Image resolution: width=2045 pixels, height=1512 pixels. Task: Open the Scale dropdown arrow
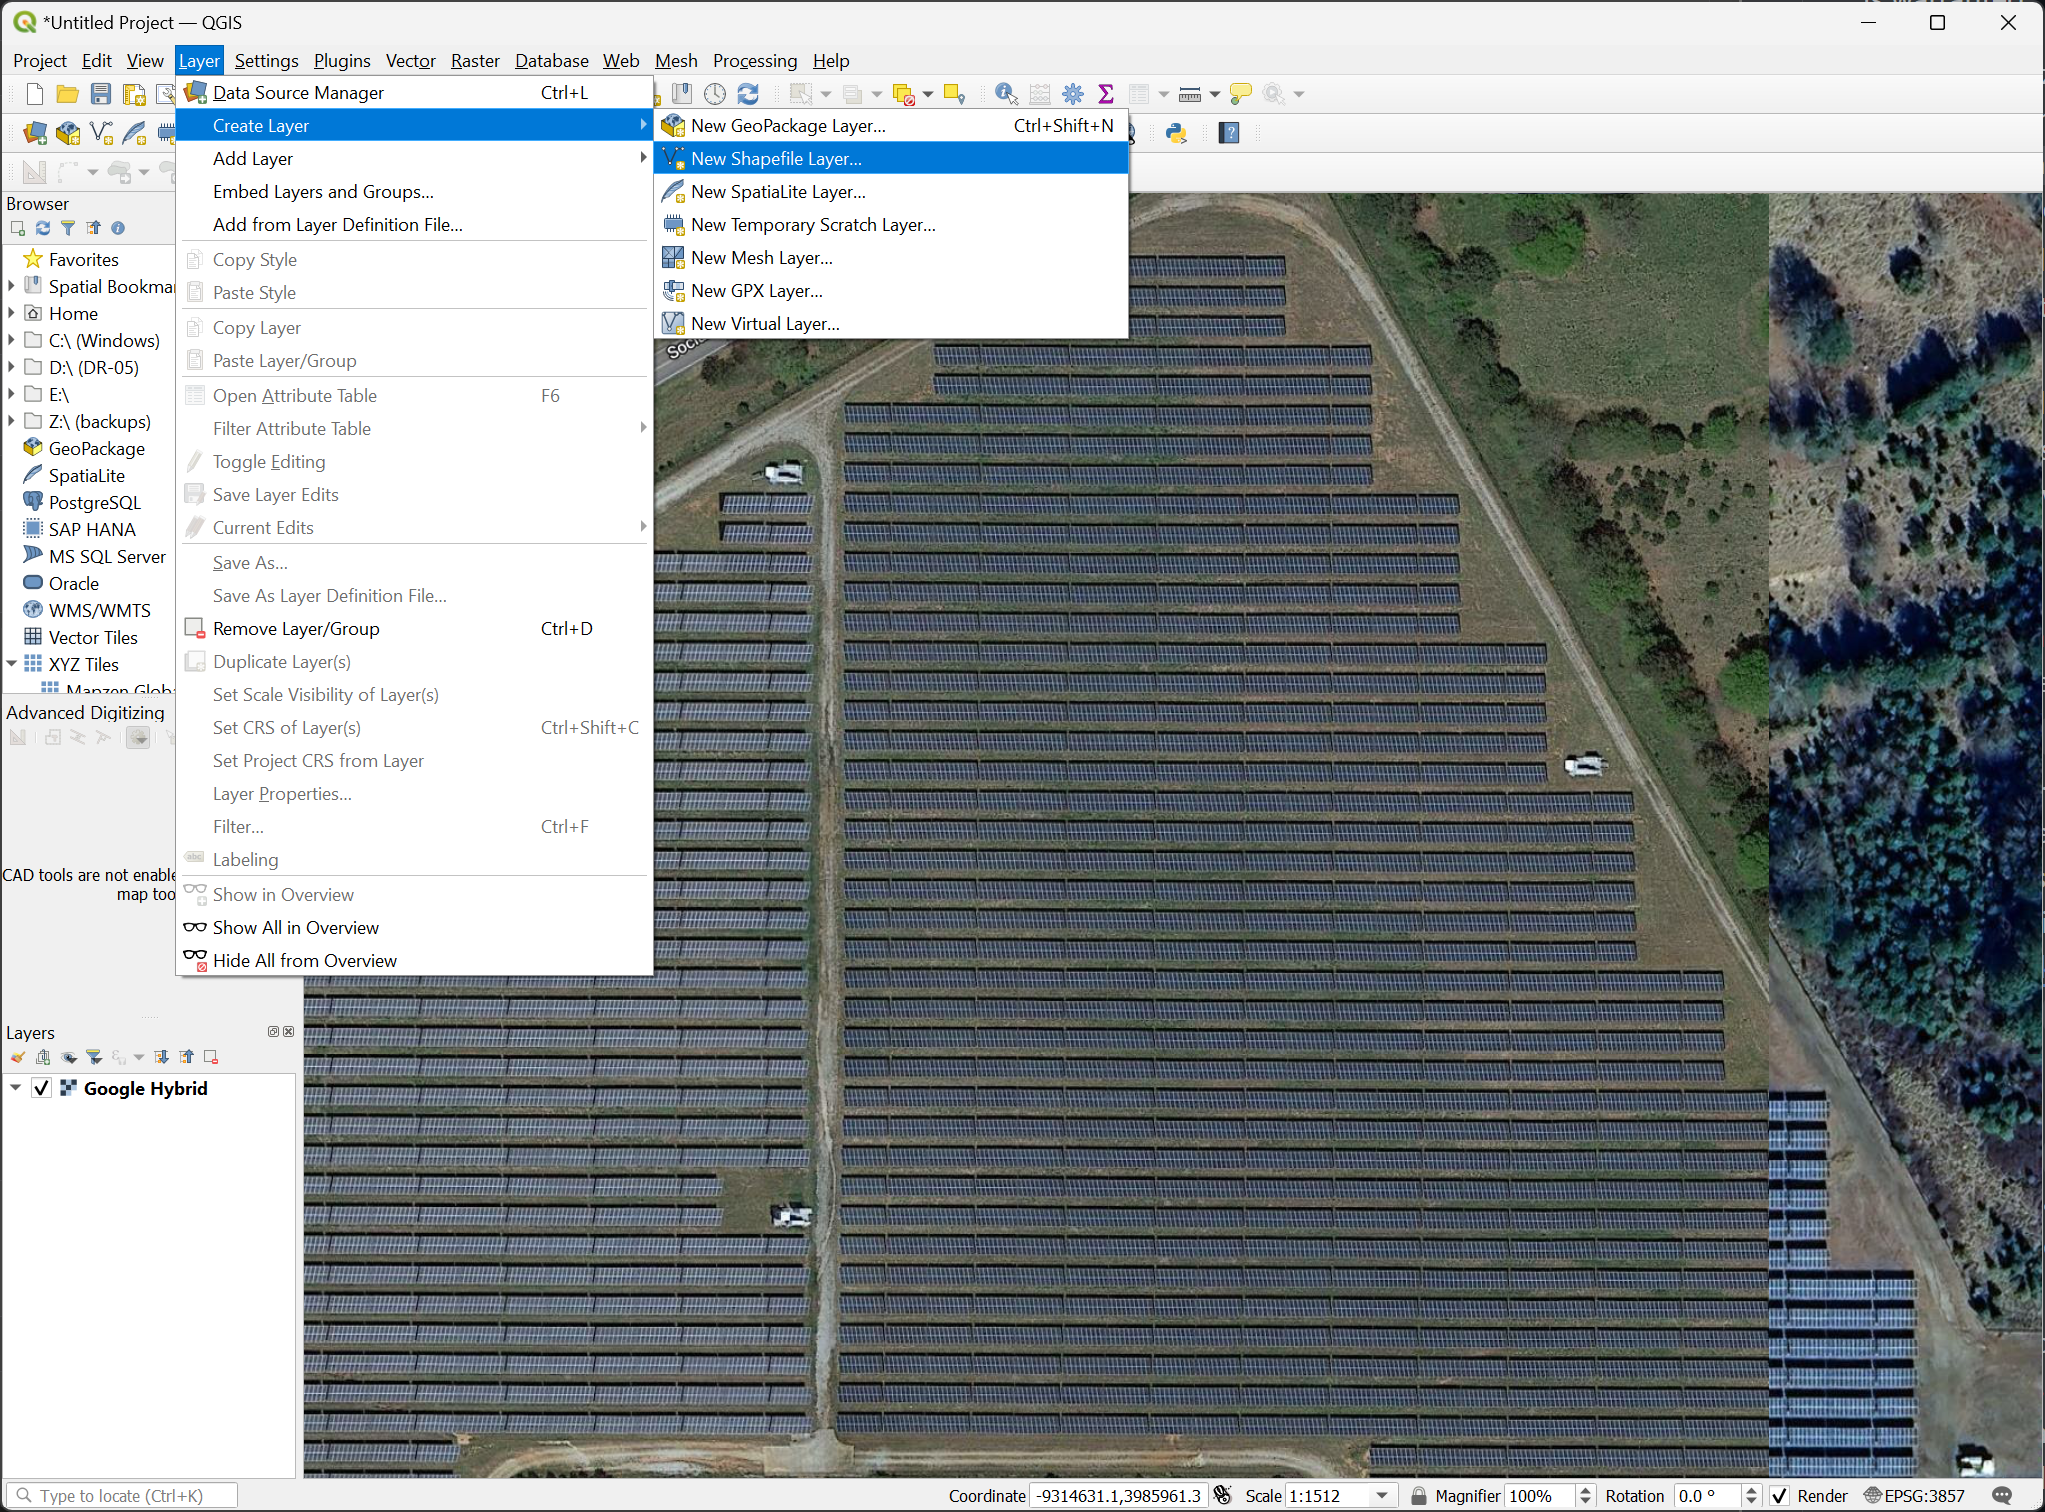[x=1382, y=1496]
